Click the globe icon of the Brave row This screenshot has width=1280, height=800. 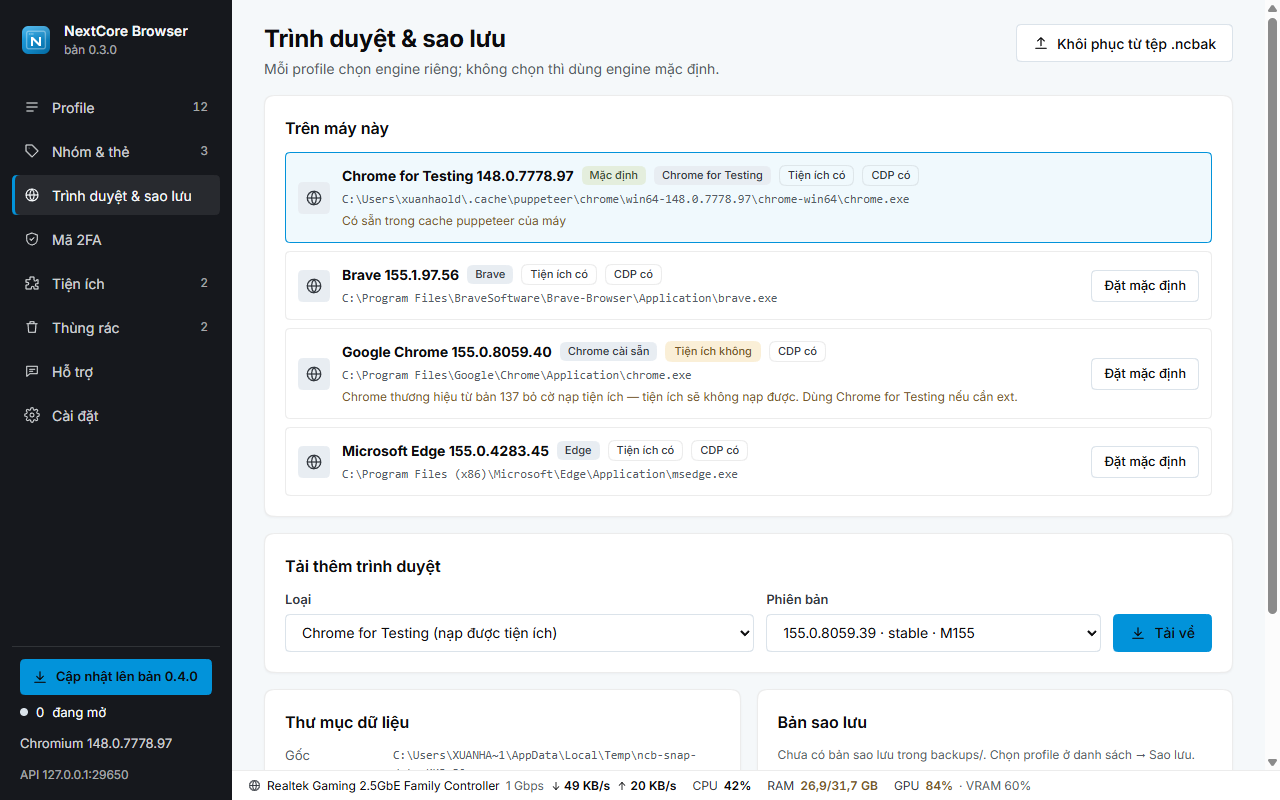click(x=314, y=286)
